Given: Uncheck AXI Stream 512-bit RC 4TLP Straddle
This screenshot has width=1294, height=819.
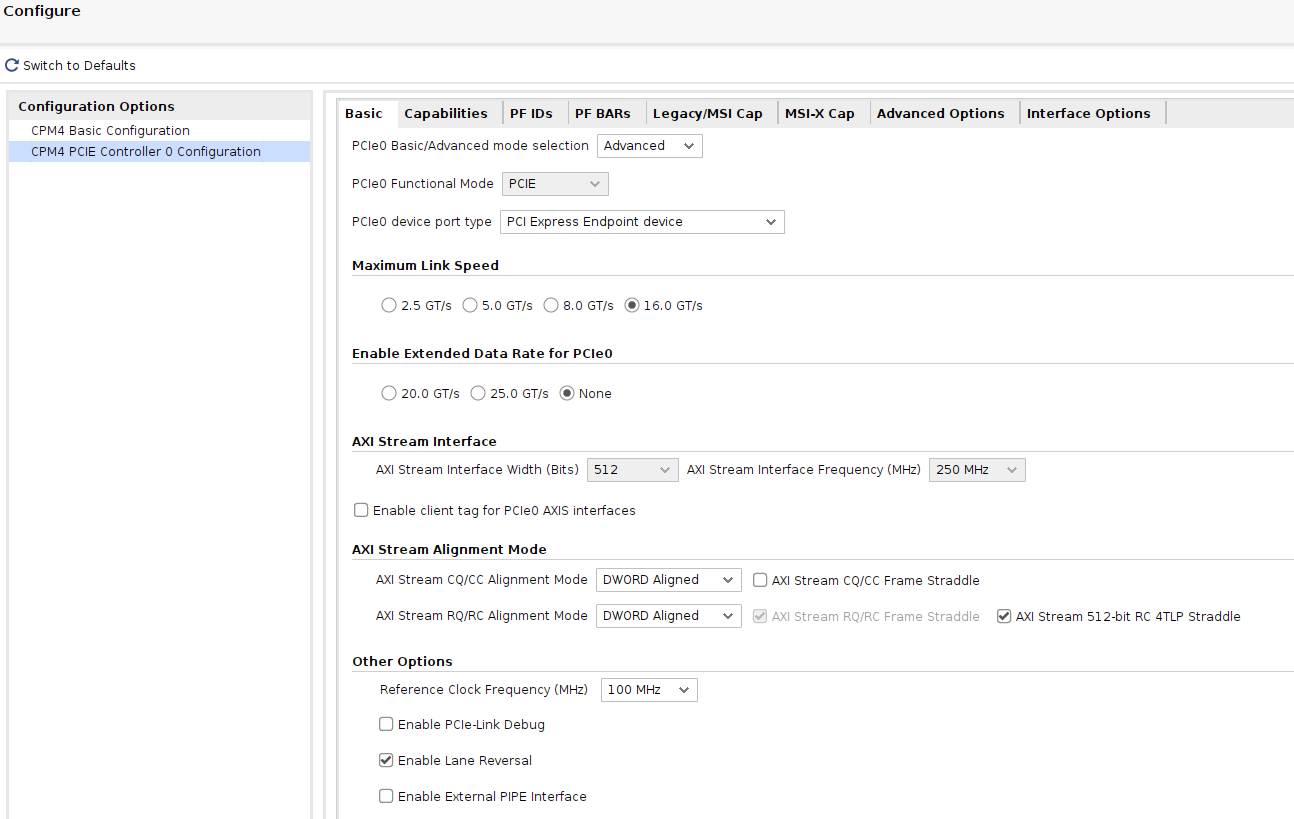Looking at the screenshot, I should [x=1004, y=616].
